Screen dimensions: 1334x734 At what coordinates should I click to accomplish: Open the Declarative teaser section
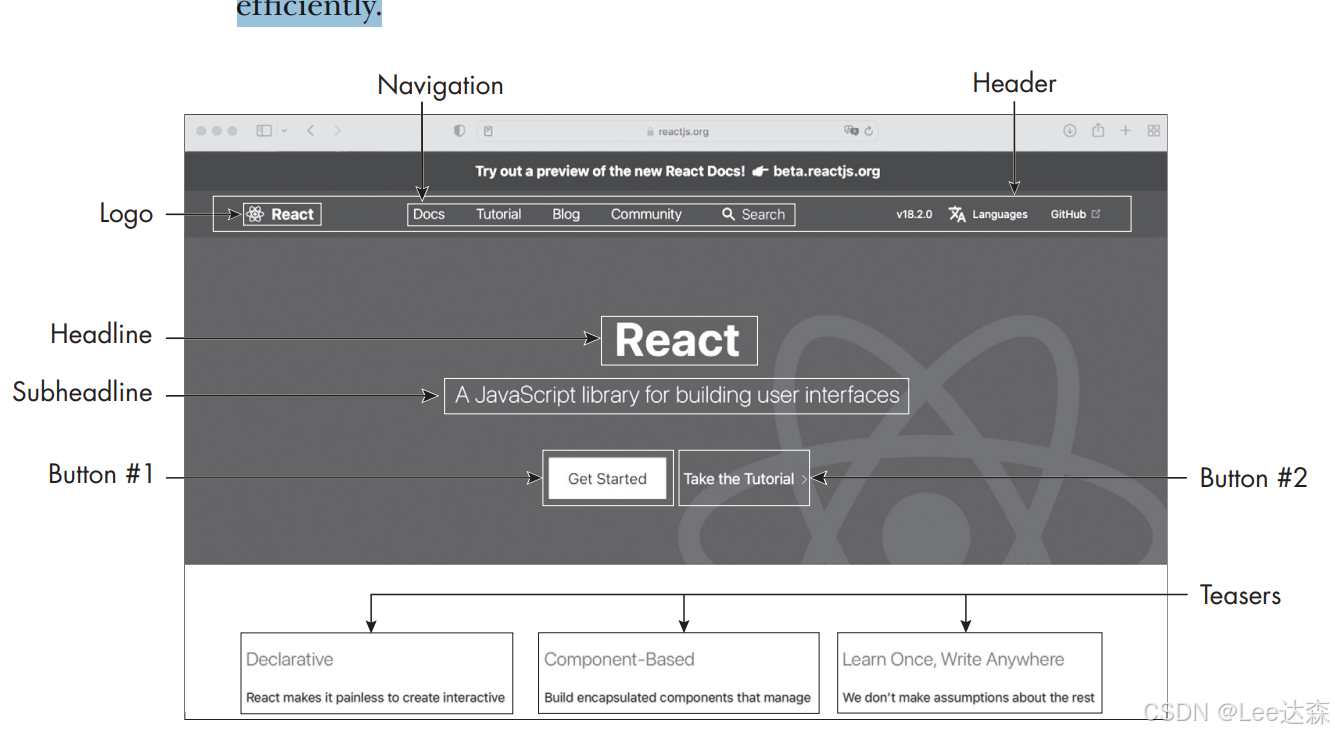[x=377, y=672]
